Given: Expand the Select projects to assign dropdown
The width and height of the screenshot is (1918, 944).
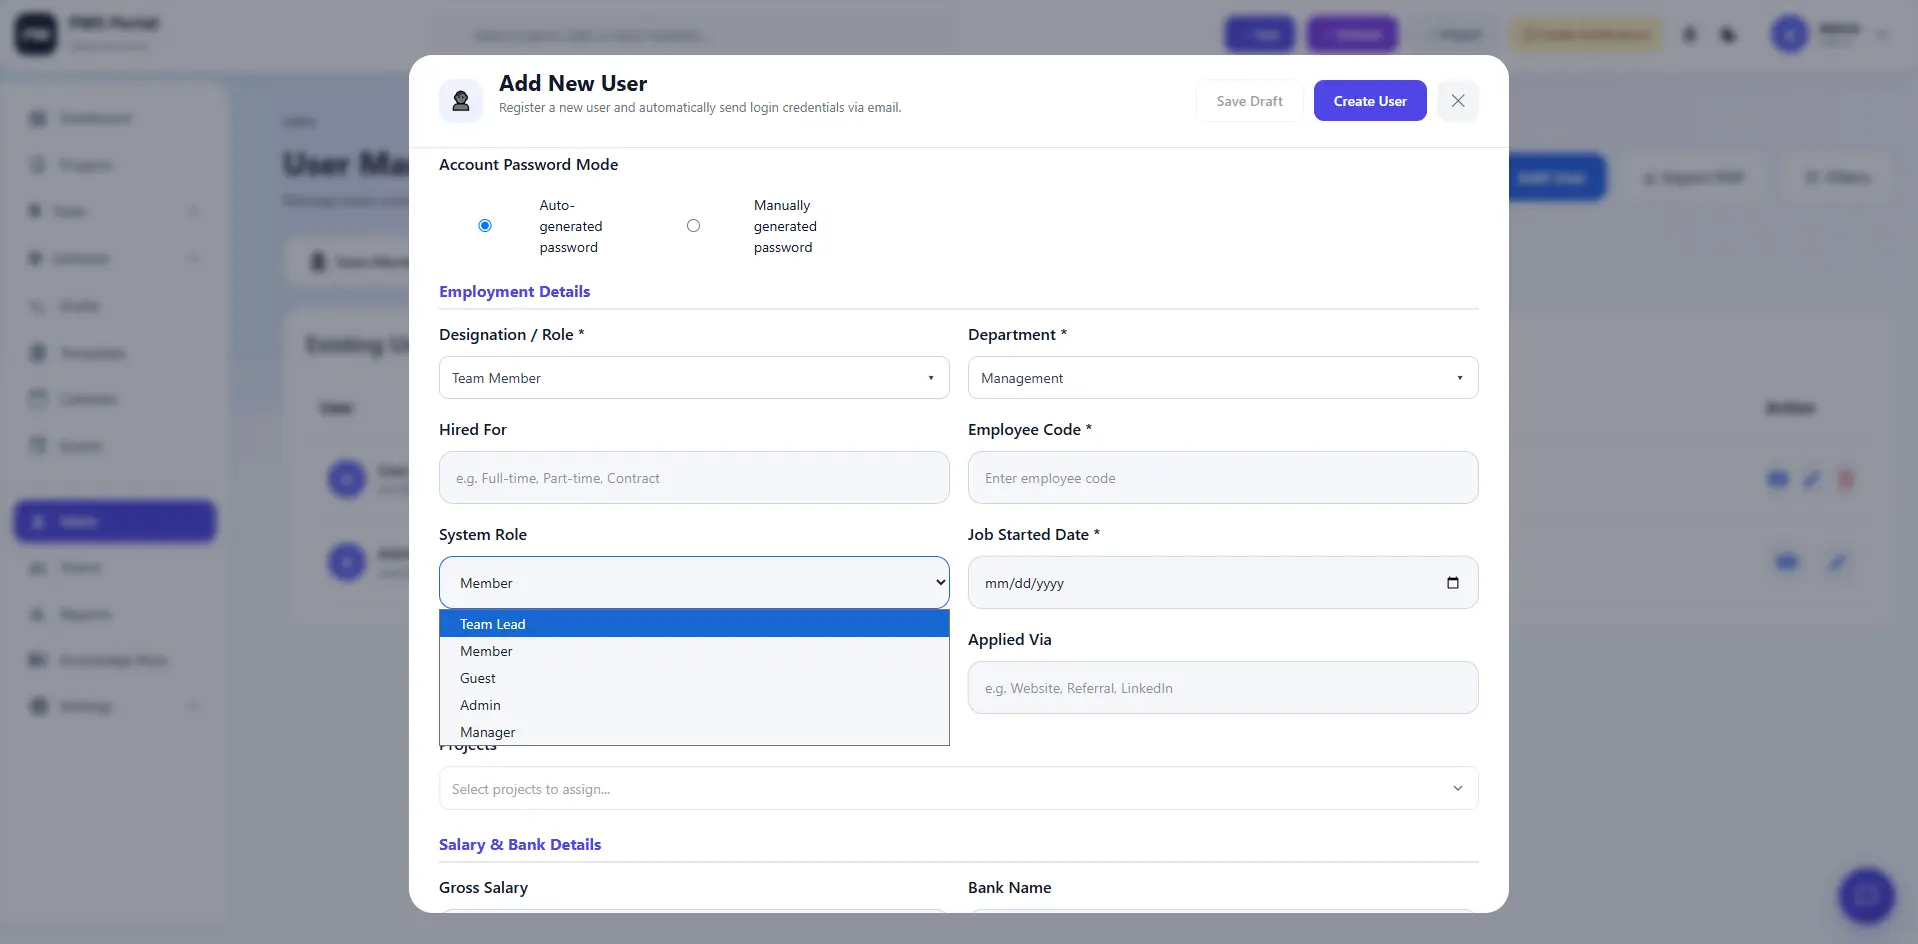Looking at the screenshot, I should 958,789.
